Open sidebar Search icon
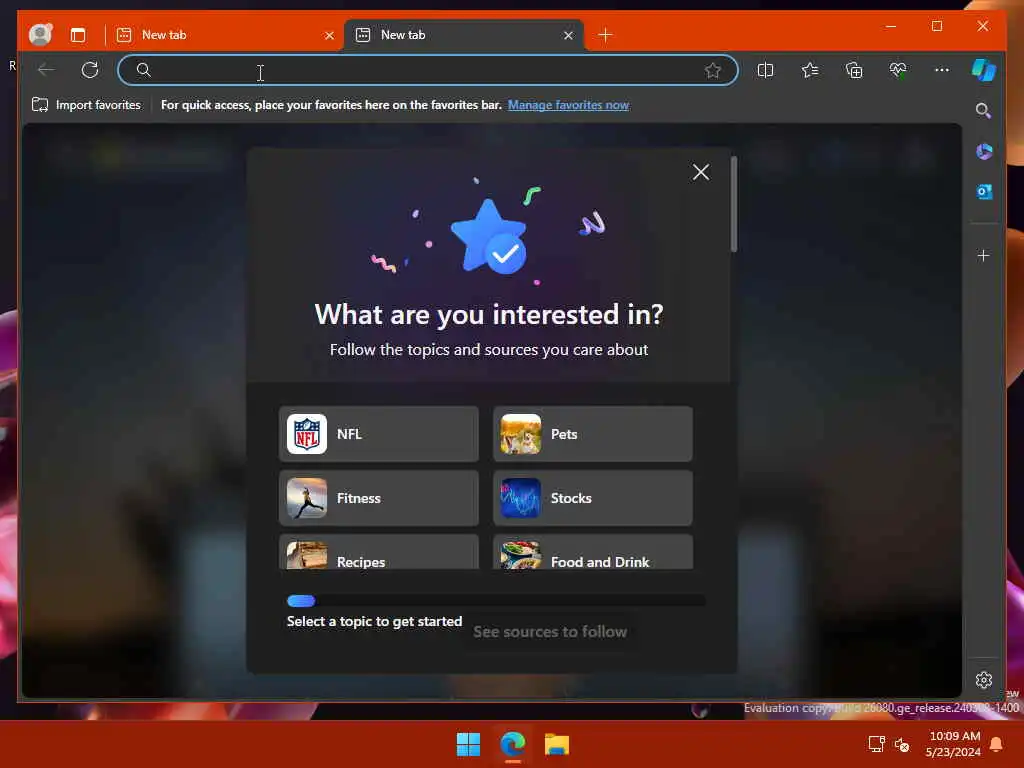 (983, 110)
